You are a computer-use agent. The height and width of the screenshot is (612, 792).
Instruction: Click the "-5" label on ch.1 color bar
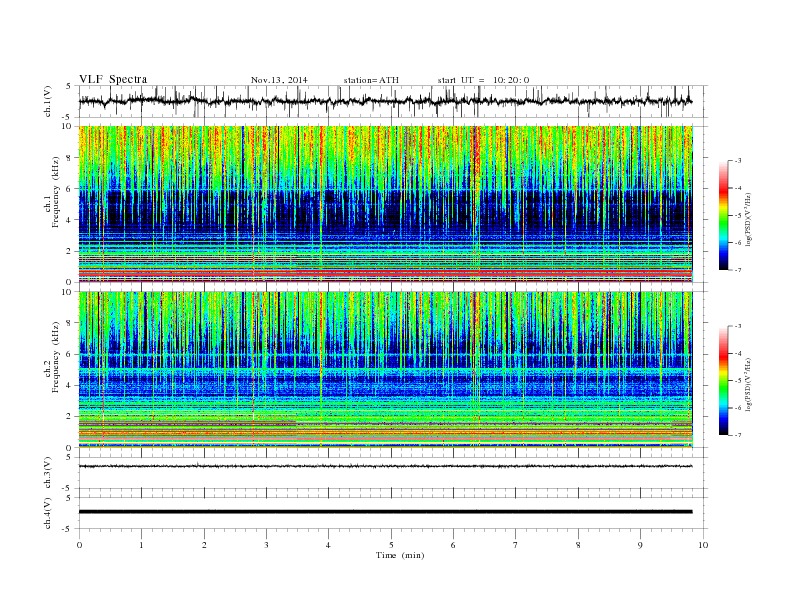738,216
